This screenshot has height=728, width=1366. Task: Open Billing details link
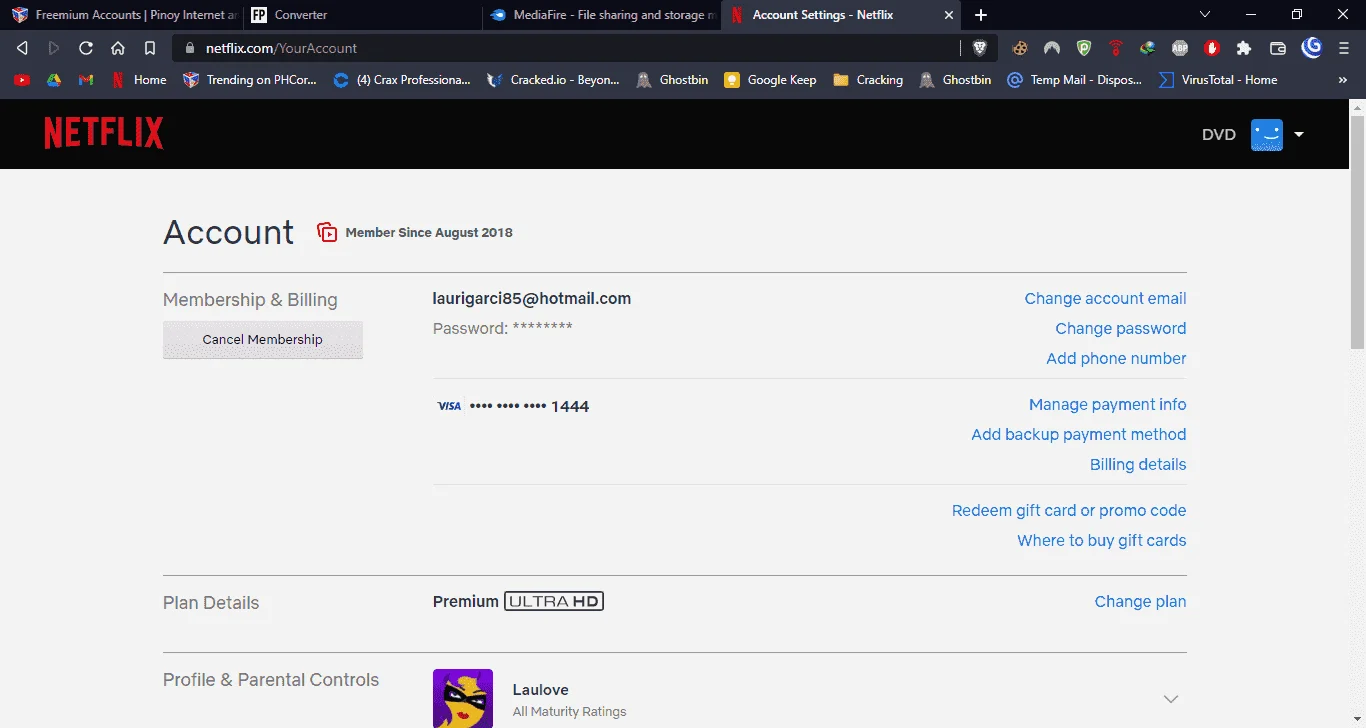click(x=1138, y=464)
